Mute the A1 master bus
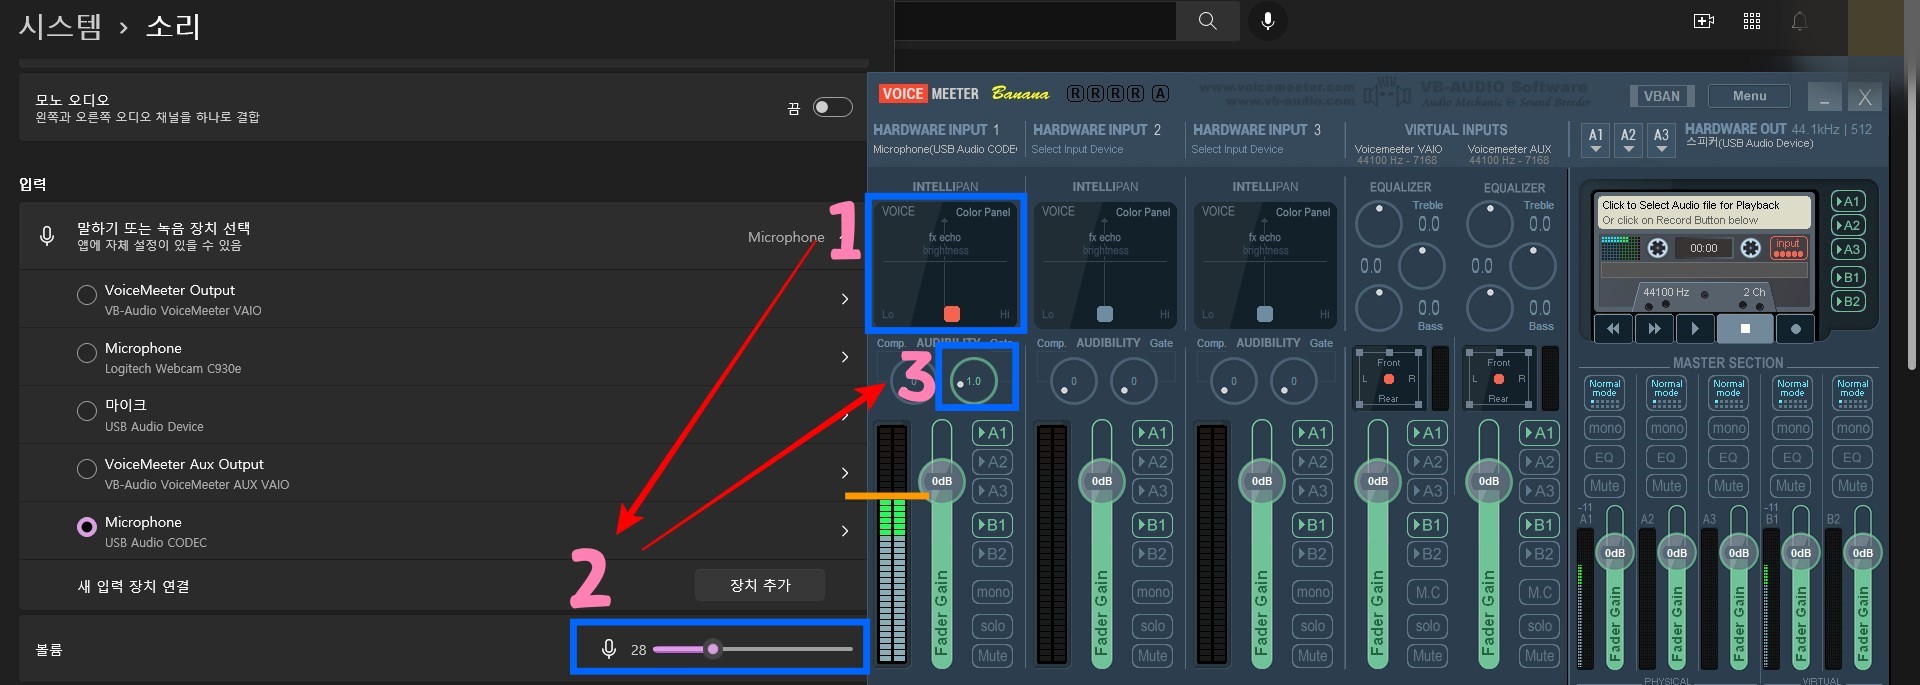Screen dimensions: 1920x685 tap(1604, 486)
